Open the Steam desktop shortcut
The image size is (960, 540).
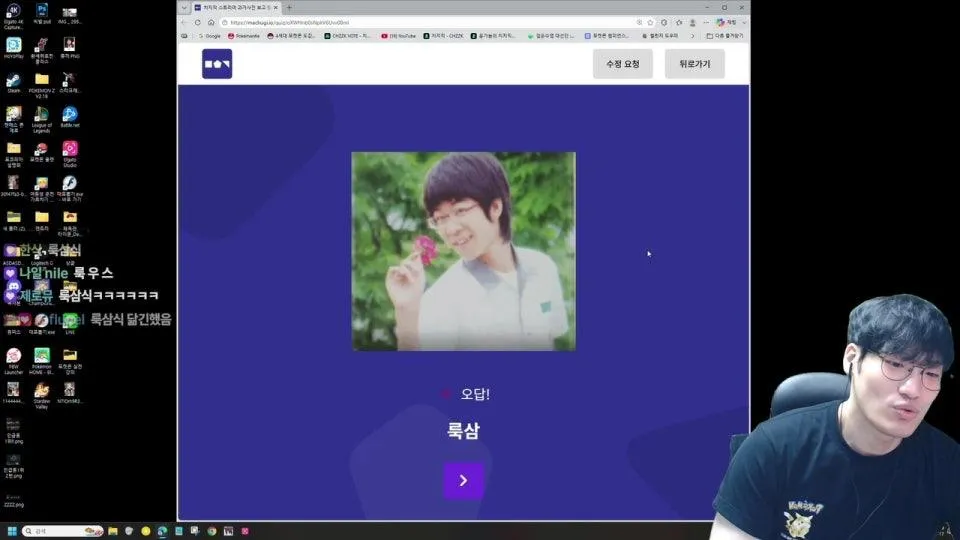pos(13,83)
